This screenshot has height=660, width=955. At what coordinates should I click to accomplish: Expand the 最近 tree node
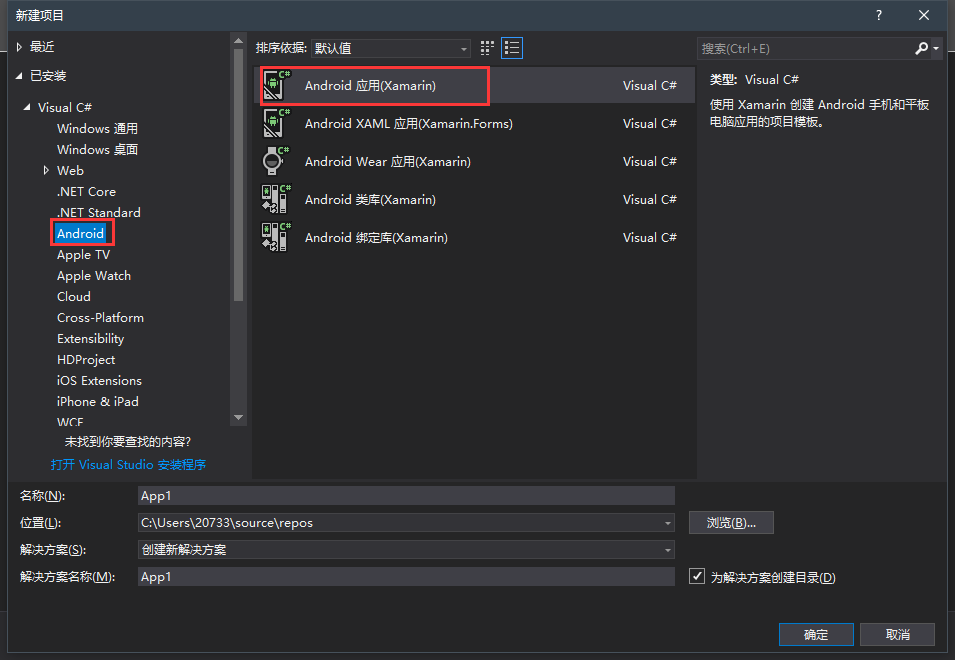pos(19,47)
